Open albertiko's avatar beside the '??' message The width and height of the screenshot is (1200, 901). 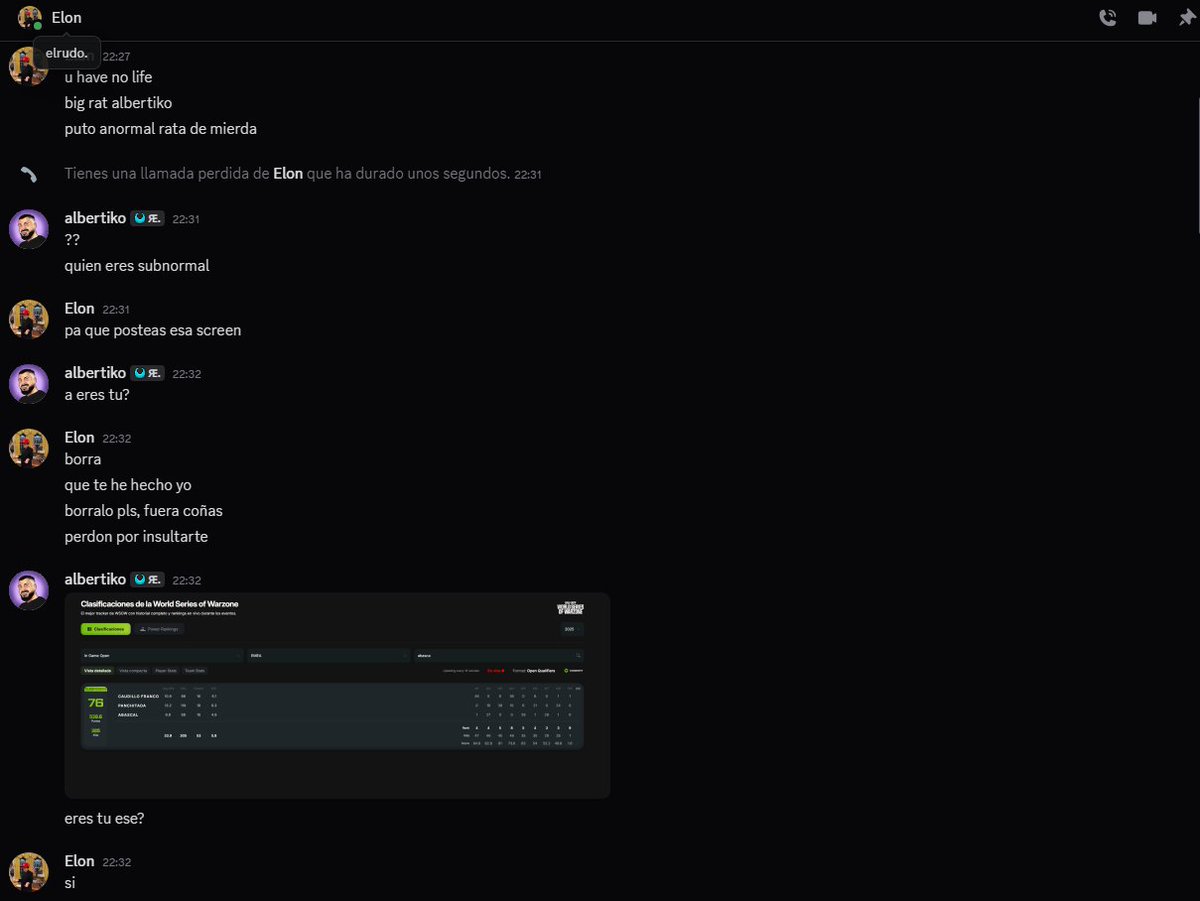[29, 229]
